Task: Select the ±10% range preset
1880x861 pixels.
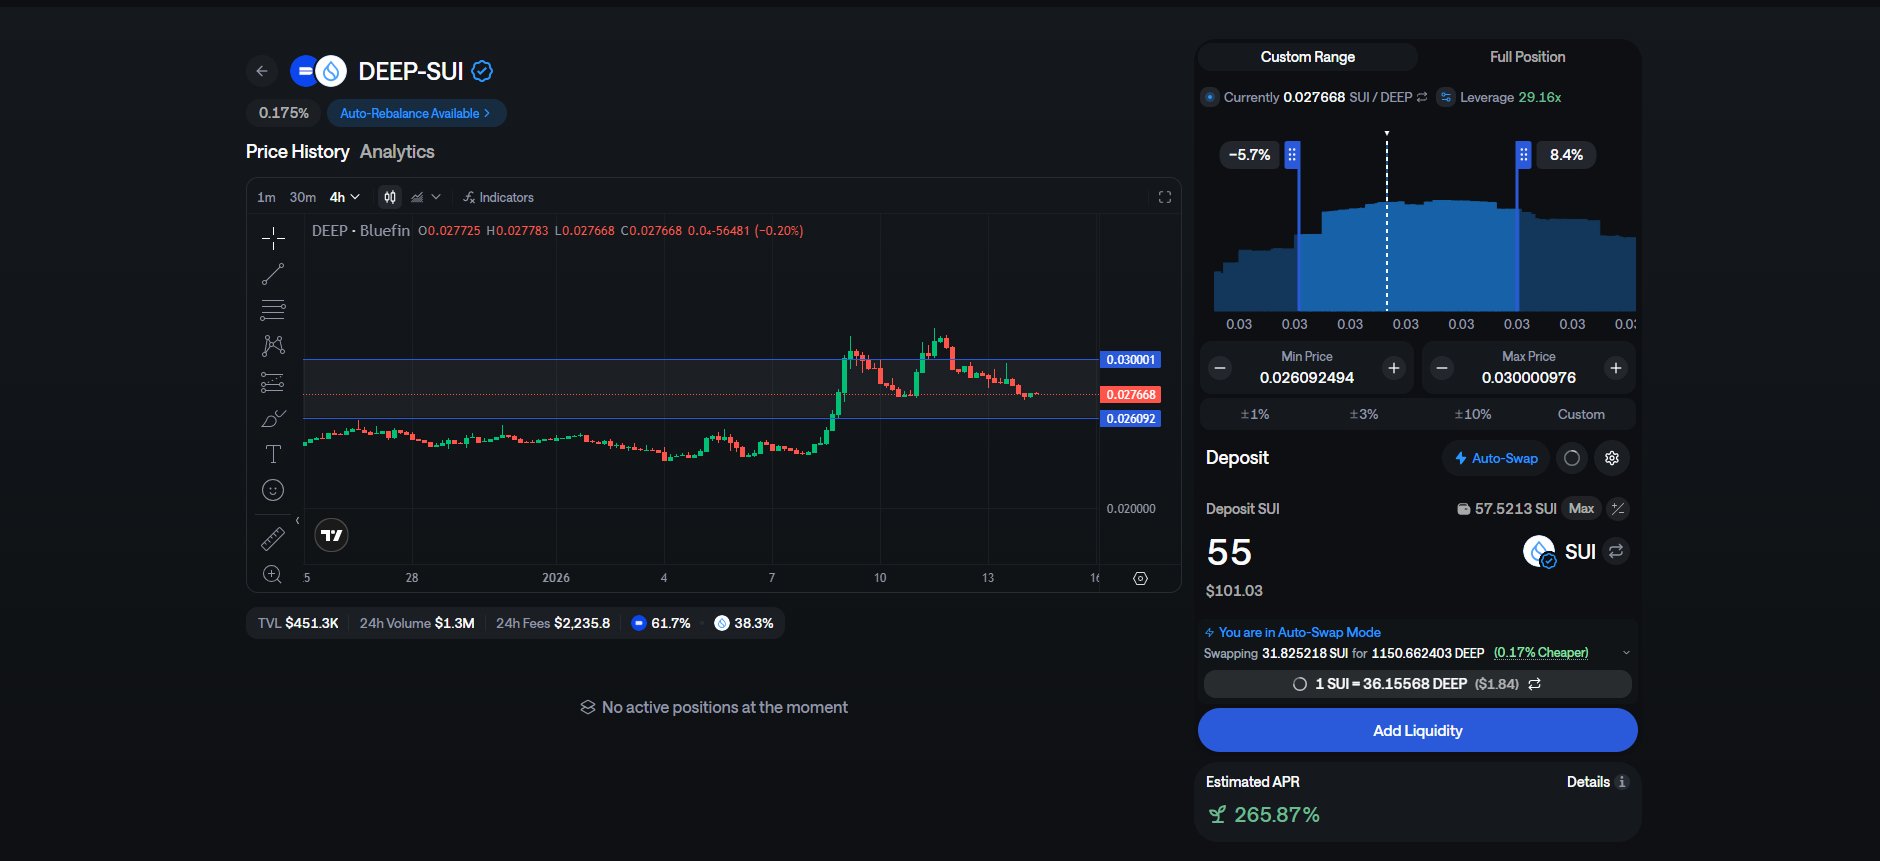Action: click(1473, 414)
